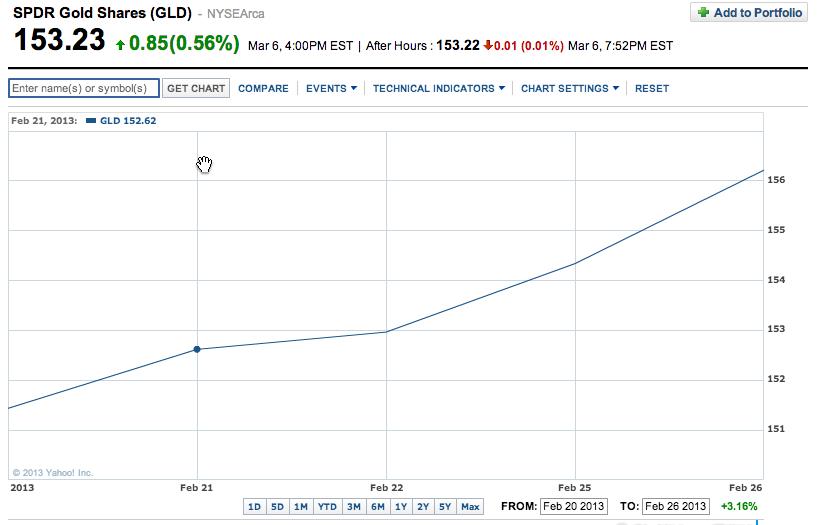Open the CHART SETTINGS dropdown
The width and height of the screenshot is (821, 525).
pyautogui.click(x=570, y=88)
